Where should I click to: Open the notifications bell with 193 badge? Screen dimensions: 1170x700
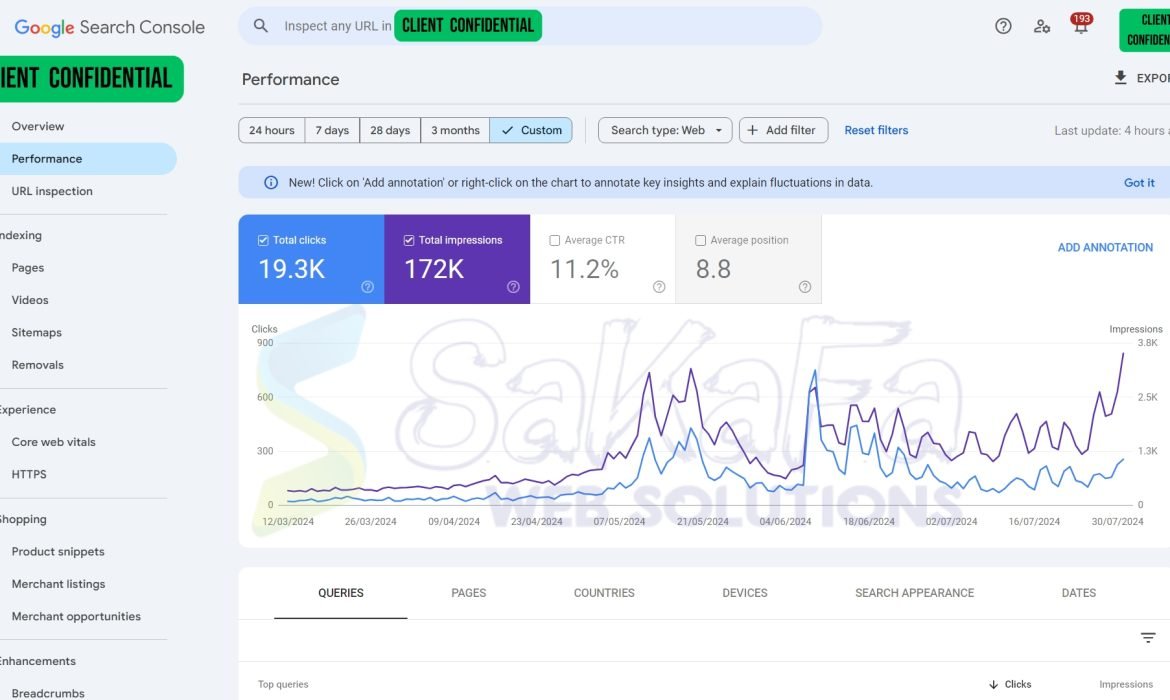[x=1080, y=25]
